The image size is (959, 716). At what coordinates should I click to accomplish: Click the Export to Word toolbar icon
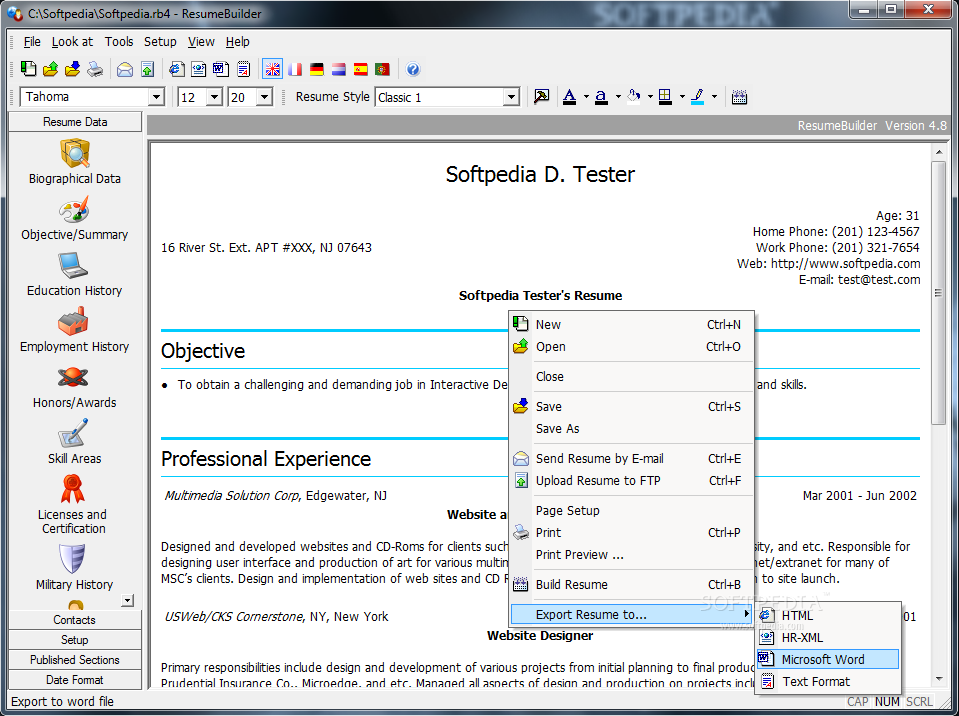tap(221, 69)
